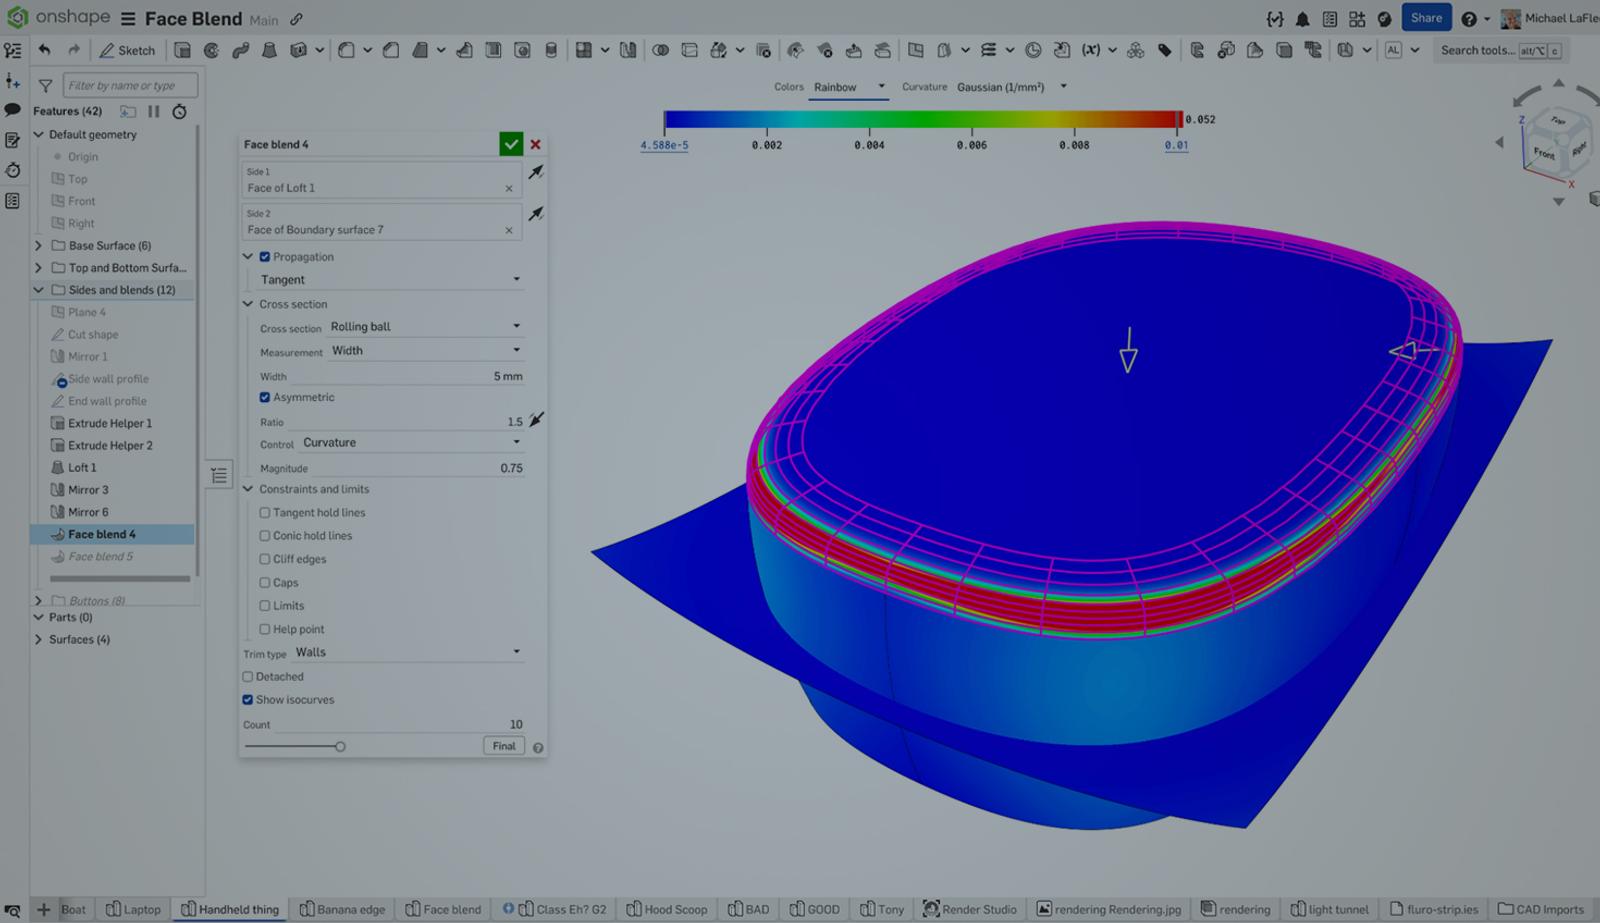Switch to the Hood Scoop tab

coord(666,909)
